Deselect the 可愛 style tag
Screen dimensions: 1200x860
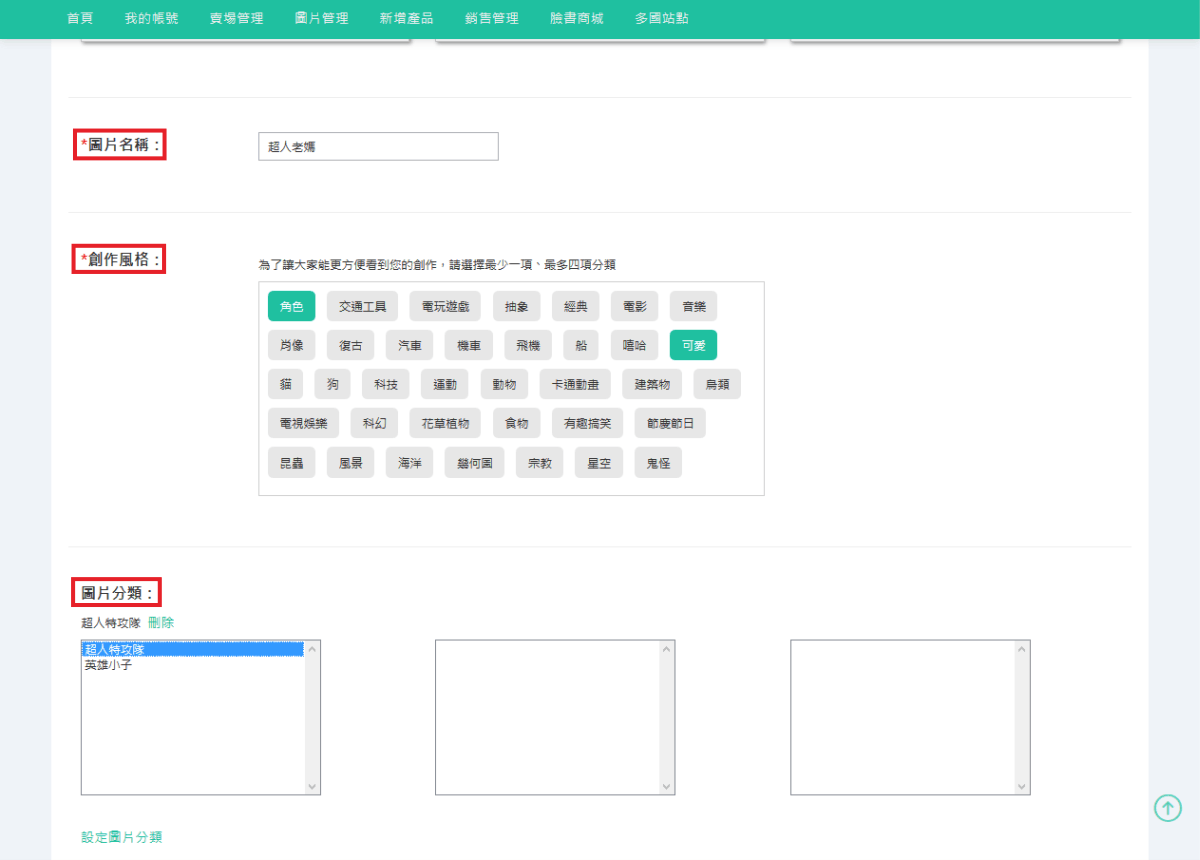(693, 345)
